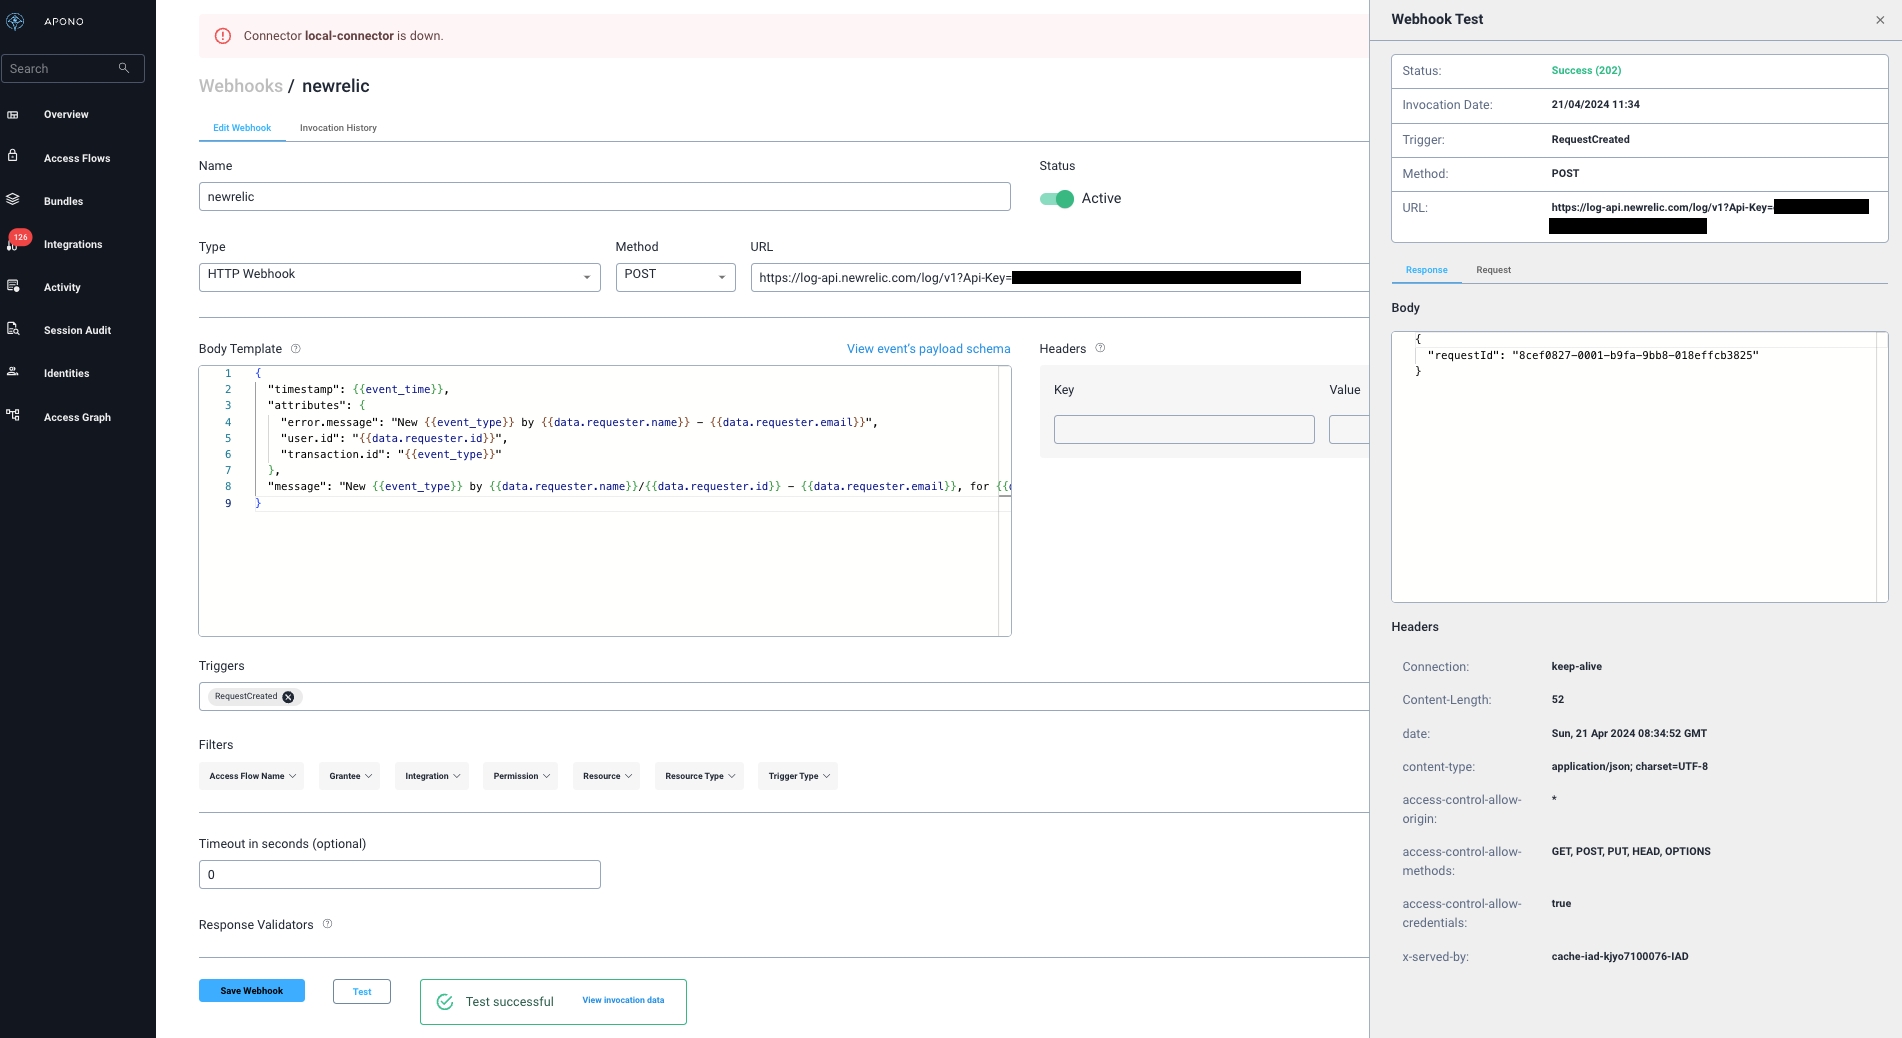Click the Access Graph sidebar label
The width and height of the screenshot is (1902, 1038).
click(x=77, y=417)
